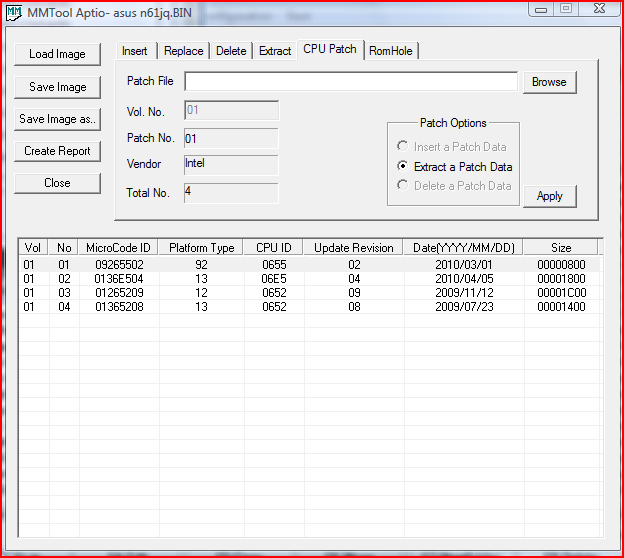Click the No column header
624x558 pixels.
pyautogui.click(x=64, y=248)
